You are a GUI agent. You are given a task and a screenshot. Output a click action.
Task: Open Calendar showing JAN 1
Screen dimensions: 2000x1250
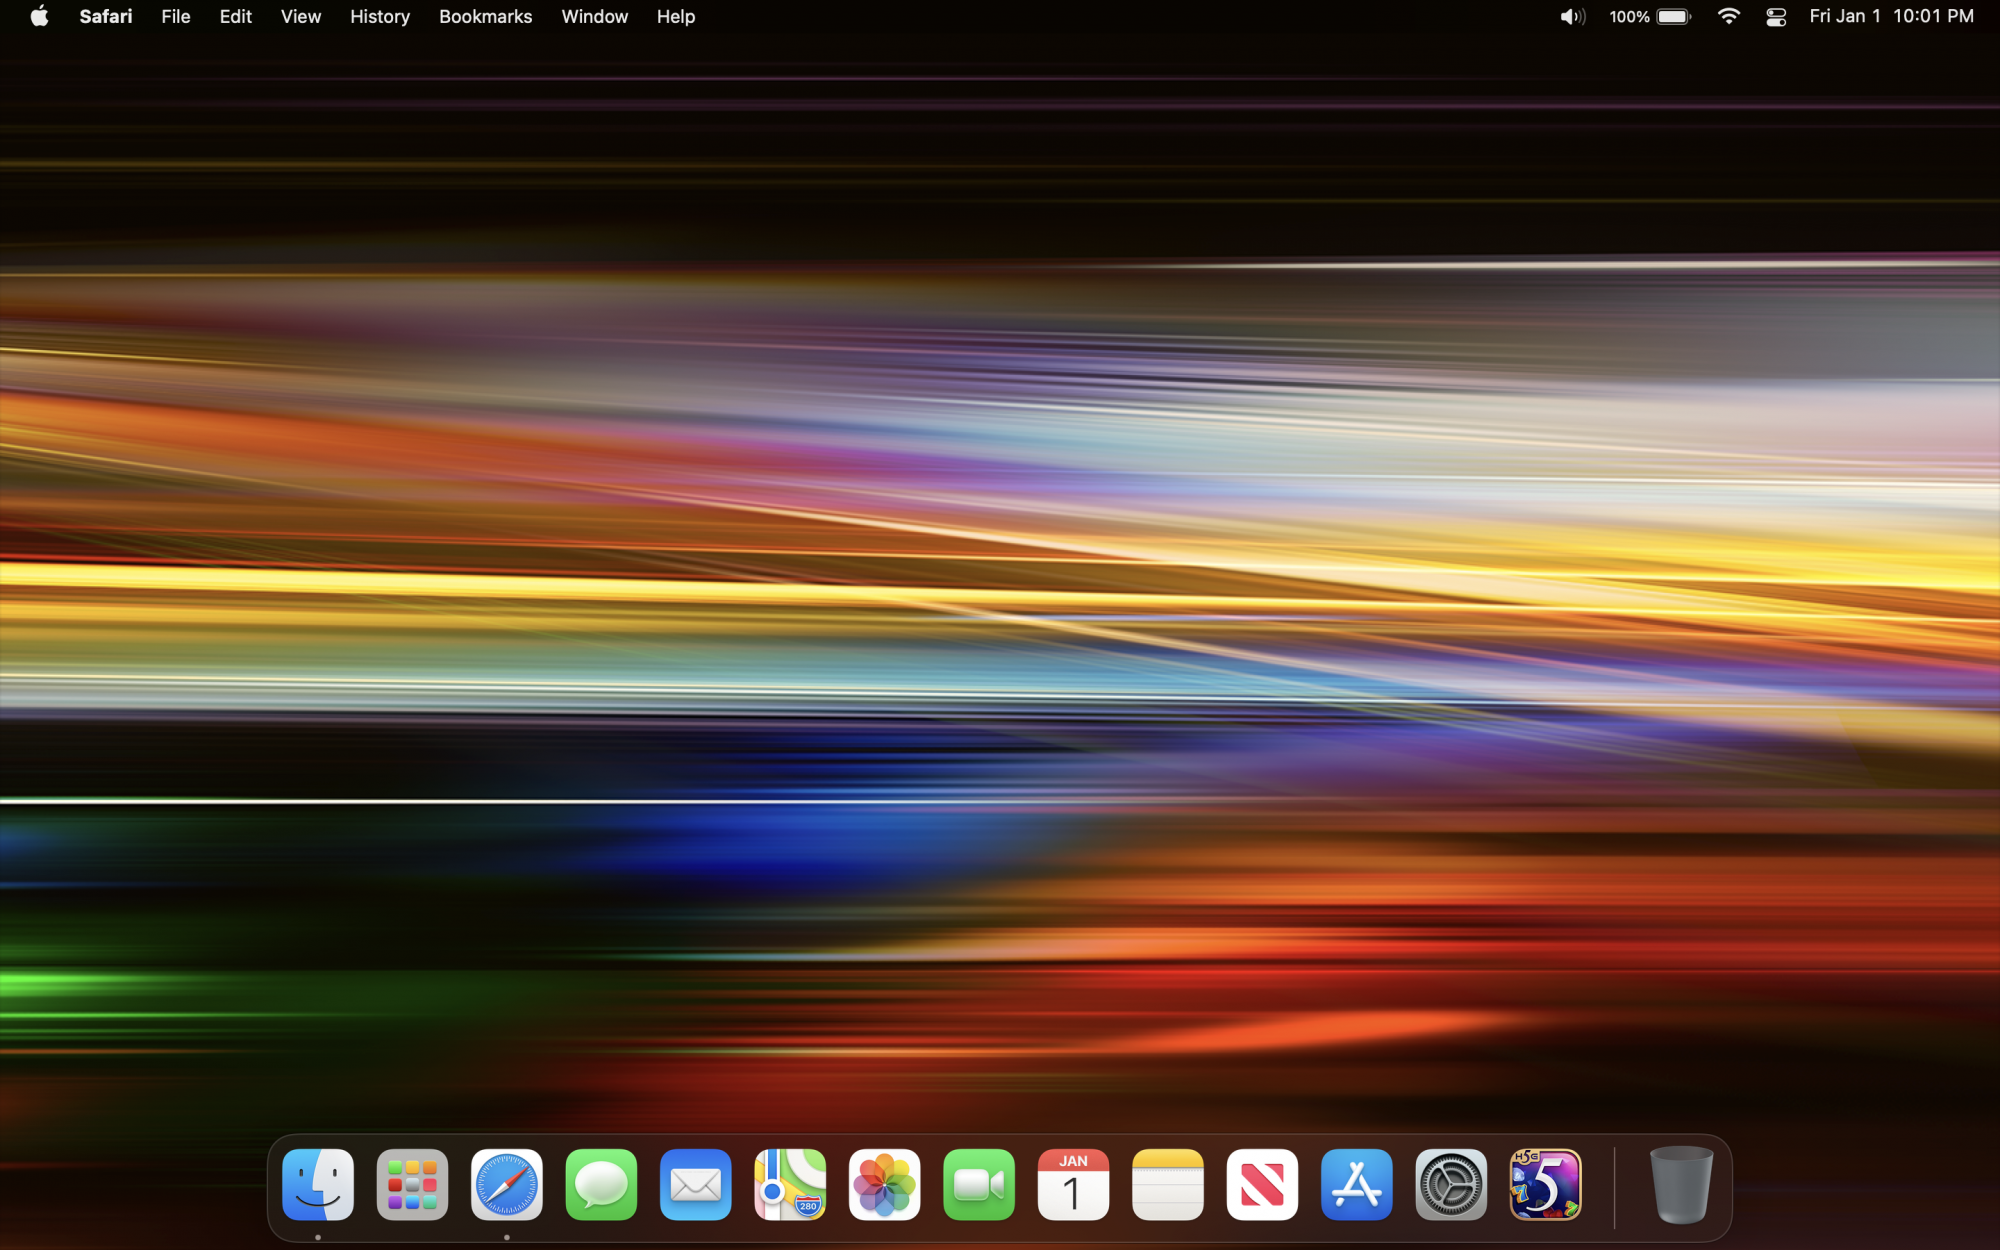[x=1073, y=1185]
